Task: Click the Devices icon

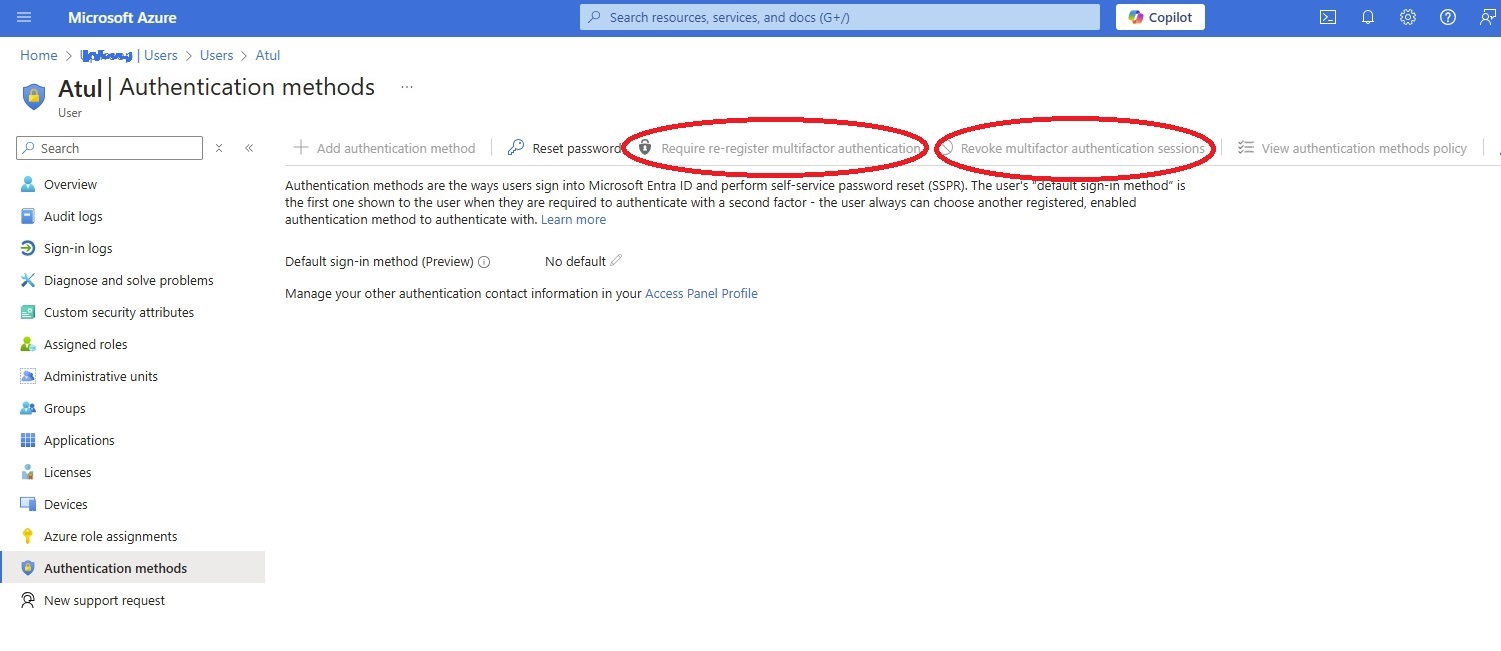Action: tap(28, 504)
